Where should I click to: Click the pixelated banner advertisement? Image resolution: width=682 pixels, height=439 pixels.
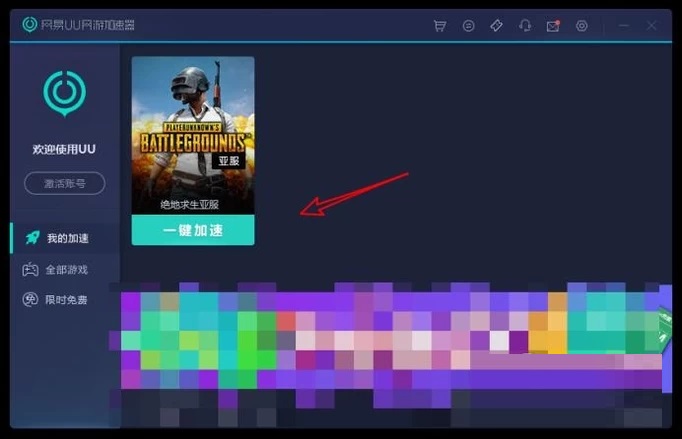point(391,353)
